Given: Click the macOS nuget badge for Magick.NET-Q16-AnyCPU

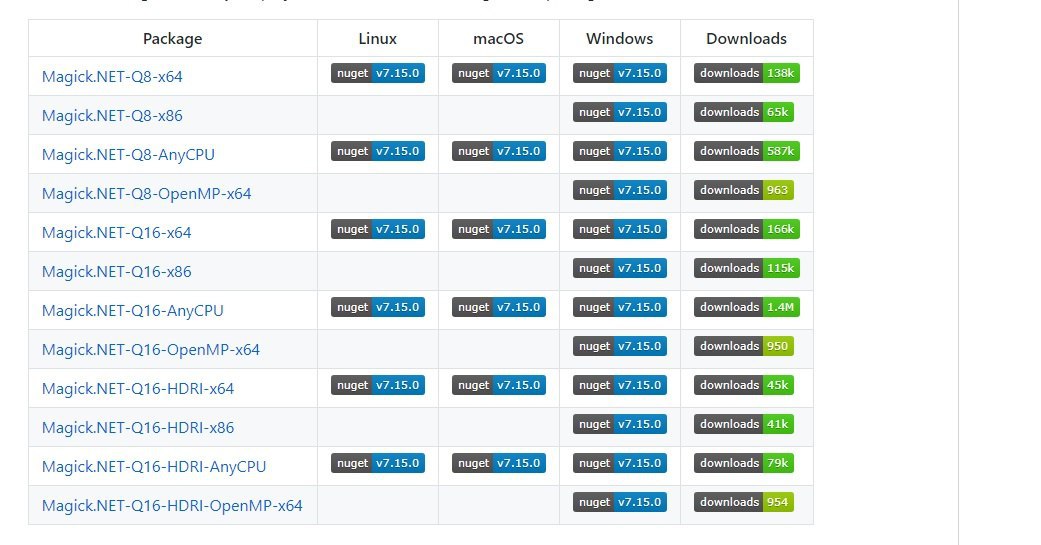Looking at the screenshot, I should tap(499, 307).
